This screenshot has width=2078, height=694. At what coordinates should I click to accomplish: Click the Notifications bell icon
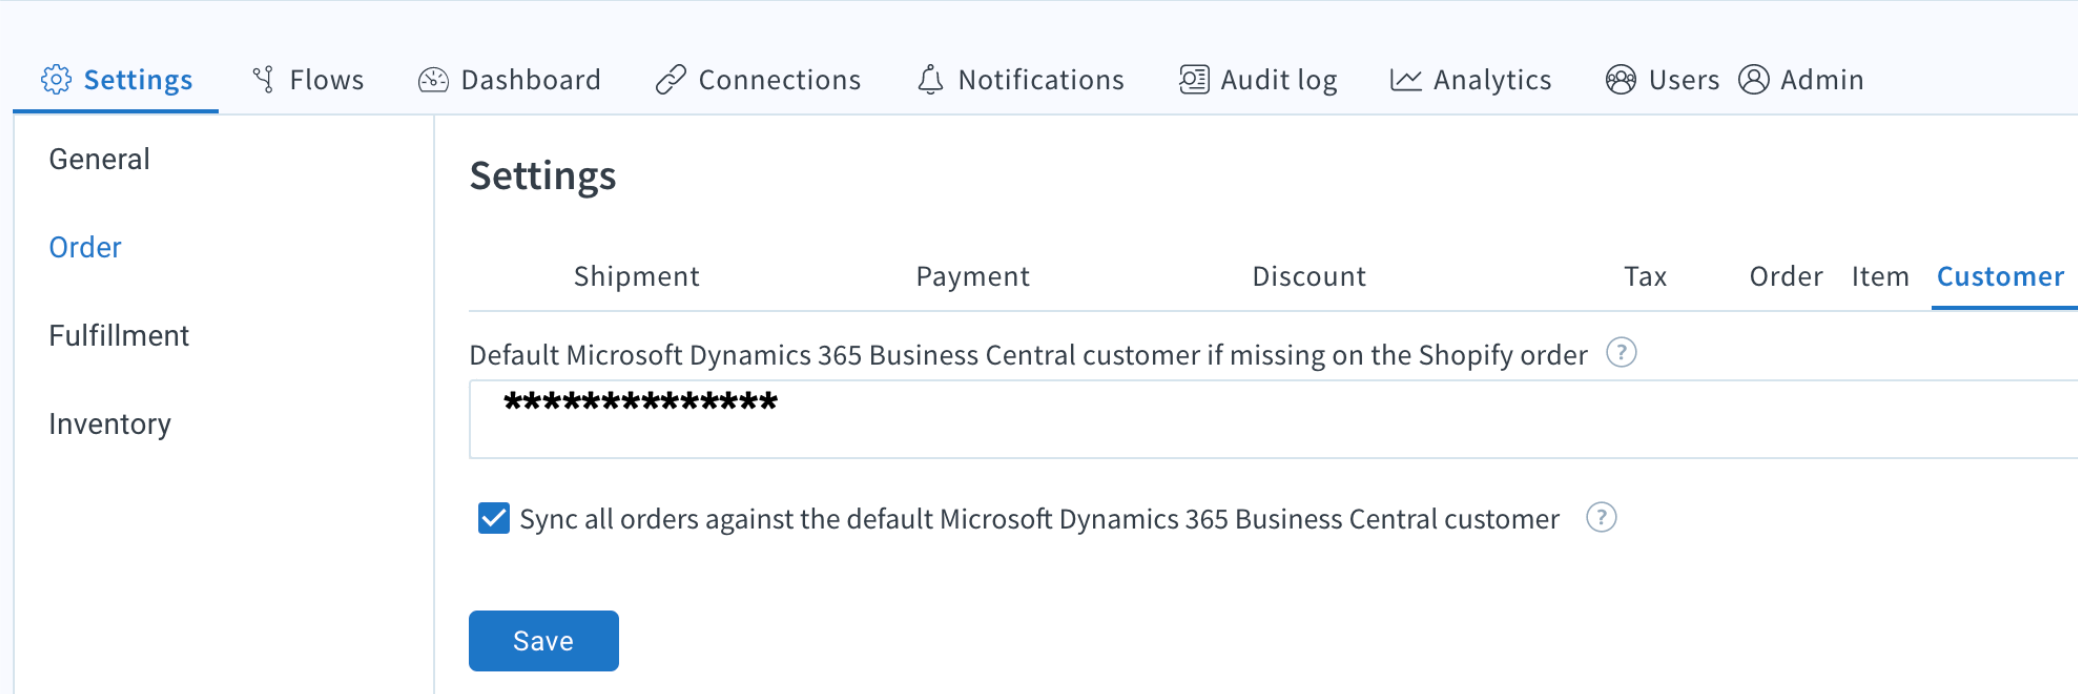coord(930,79)
